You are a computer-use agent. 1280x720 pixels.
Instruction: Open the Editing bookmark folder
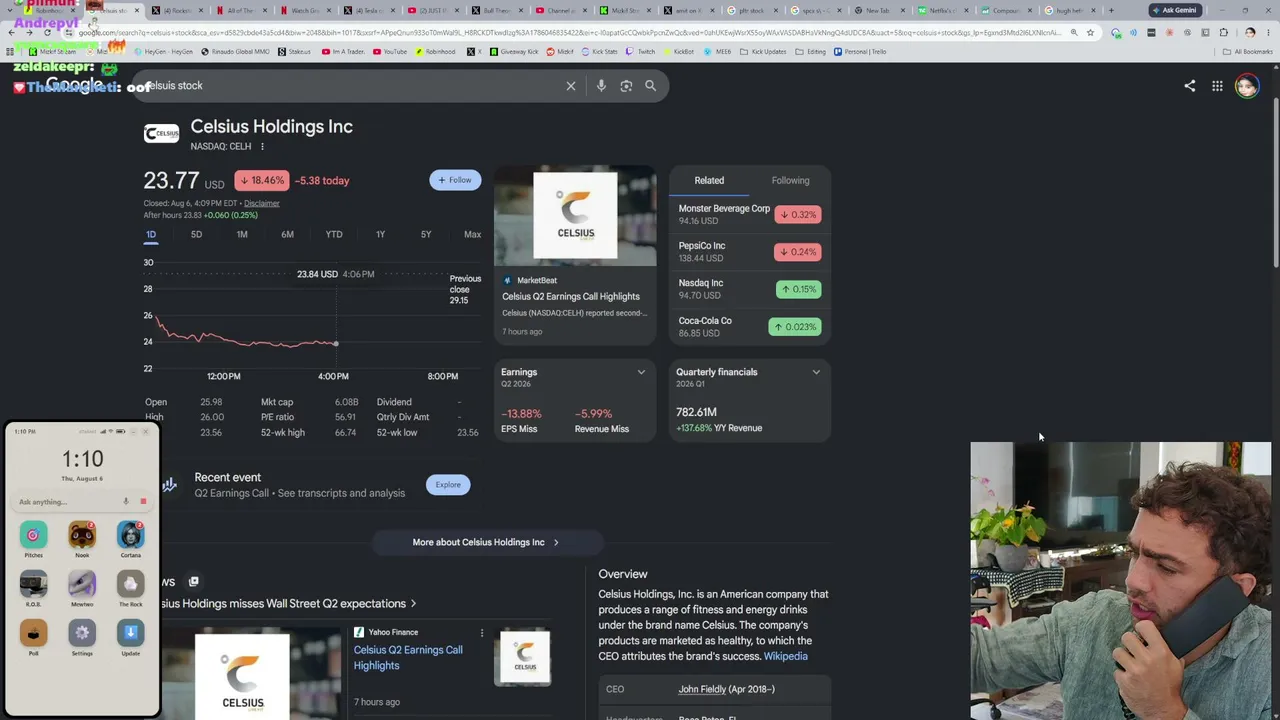click(812, 52)
